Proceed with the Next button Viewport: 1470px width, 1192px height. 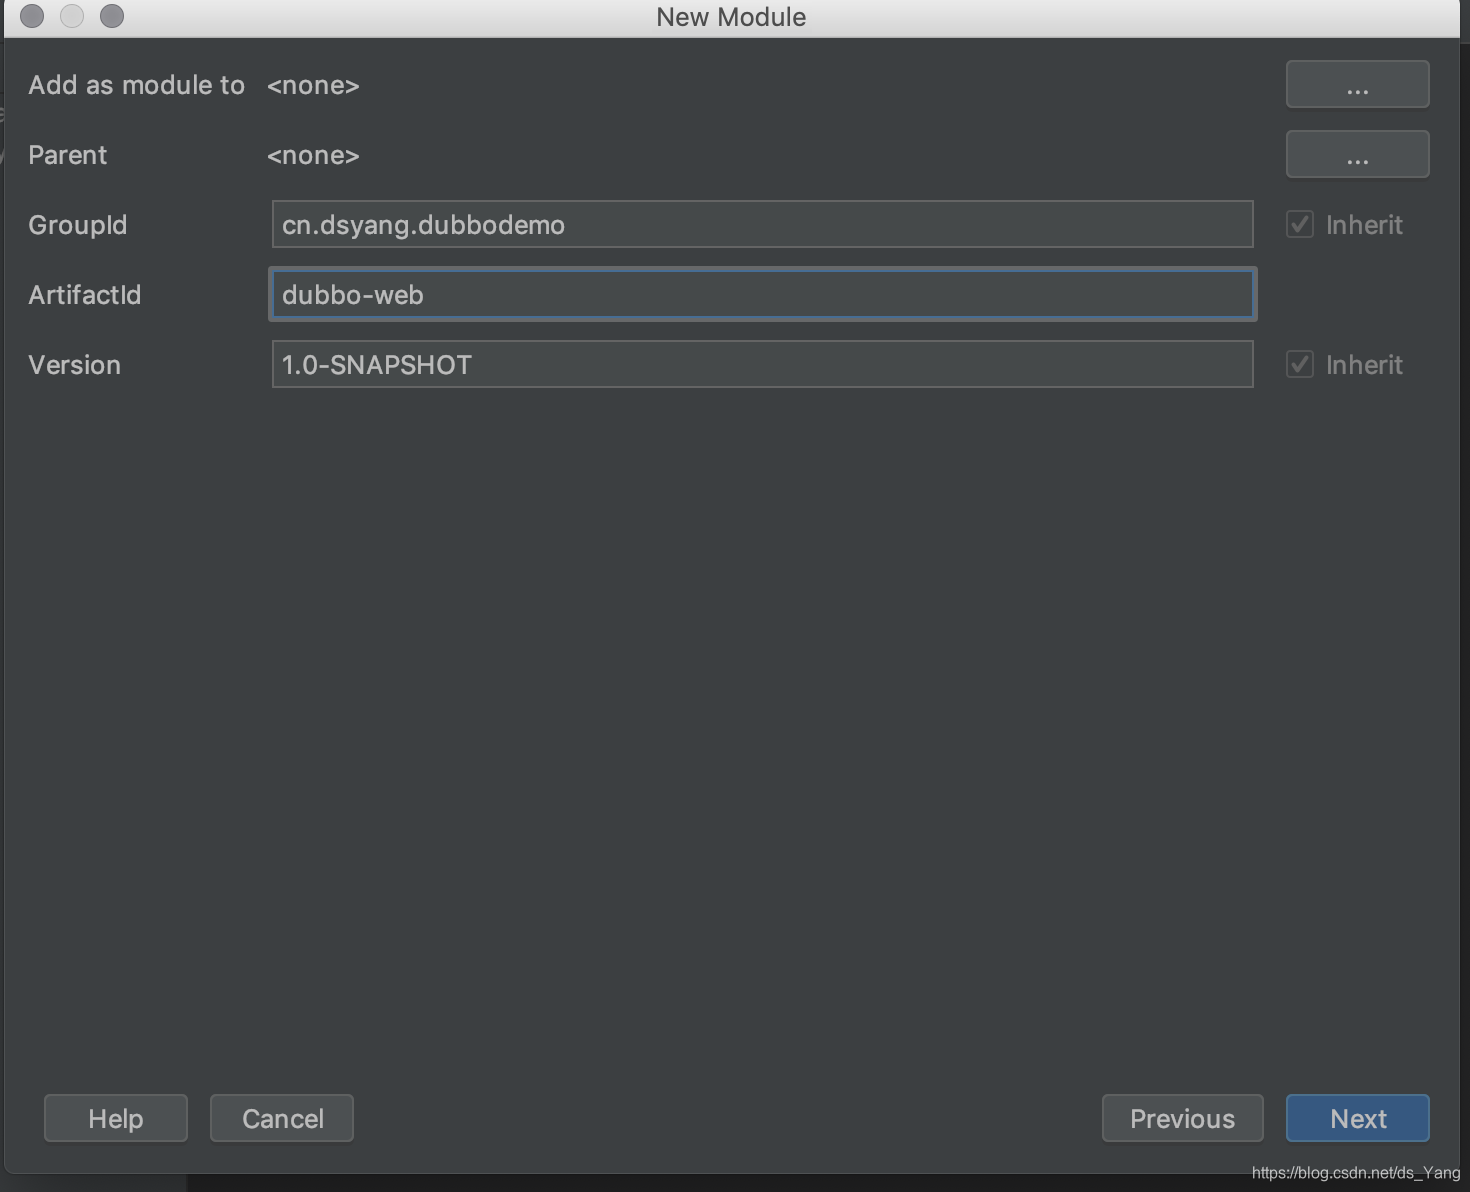pyautogui.click(x=1357, y=1118)
